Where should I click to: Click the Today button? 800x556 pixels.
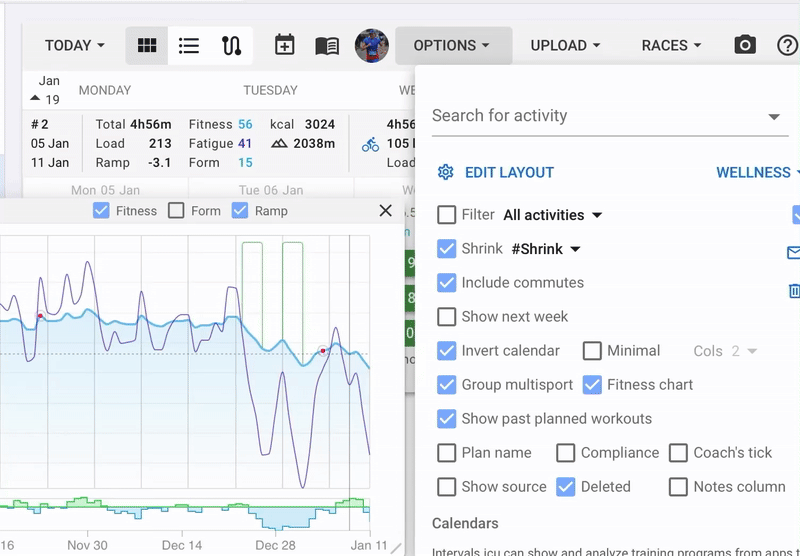point(75,45)
